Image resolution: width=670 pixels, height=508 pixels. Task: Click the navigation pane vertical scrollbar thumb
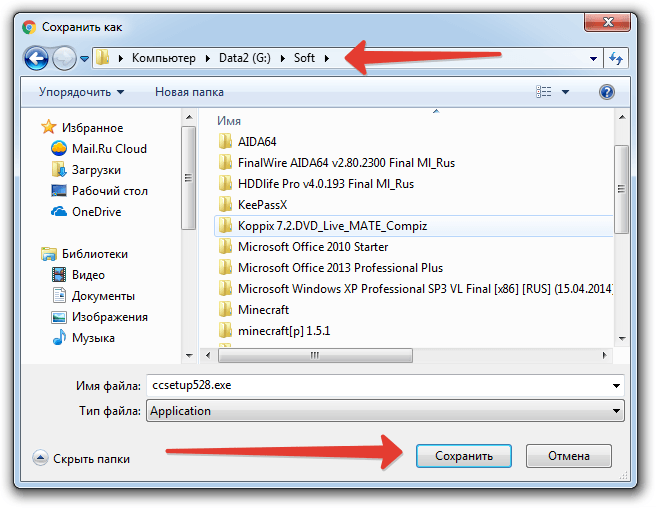pos(188,178)
